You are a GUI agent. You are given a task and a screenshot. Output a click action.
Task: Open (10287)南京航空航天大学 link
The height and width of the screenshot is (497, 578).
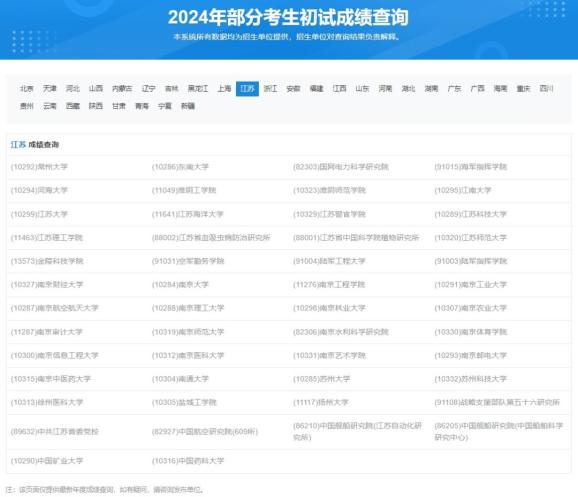55,308
